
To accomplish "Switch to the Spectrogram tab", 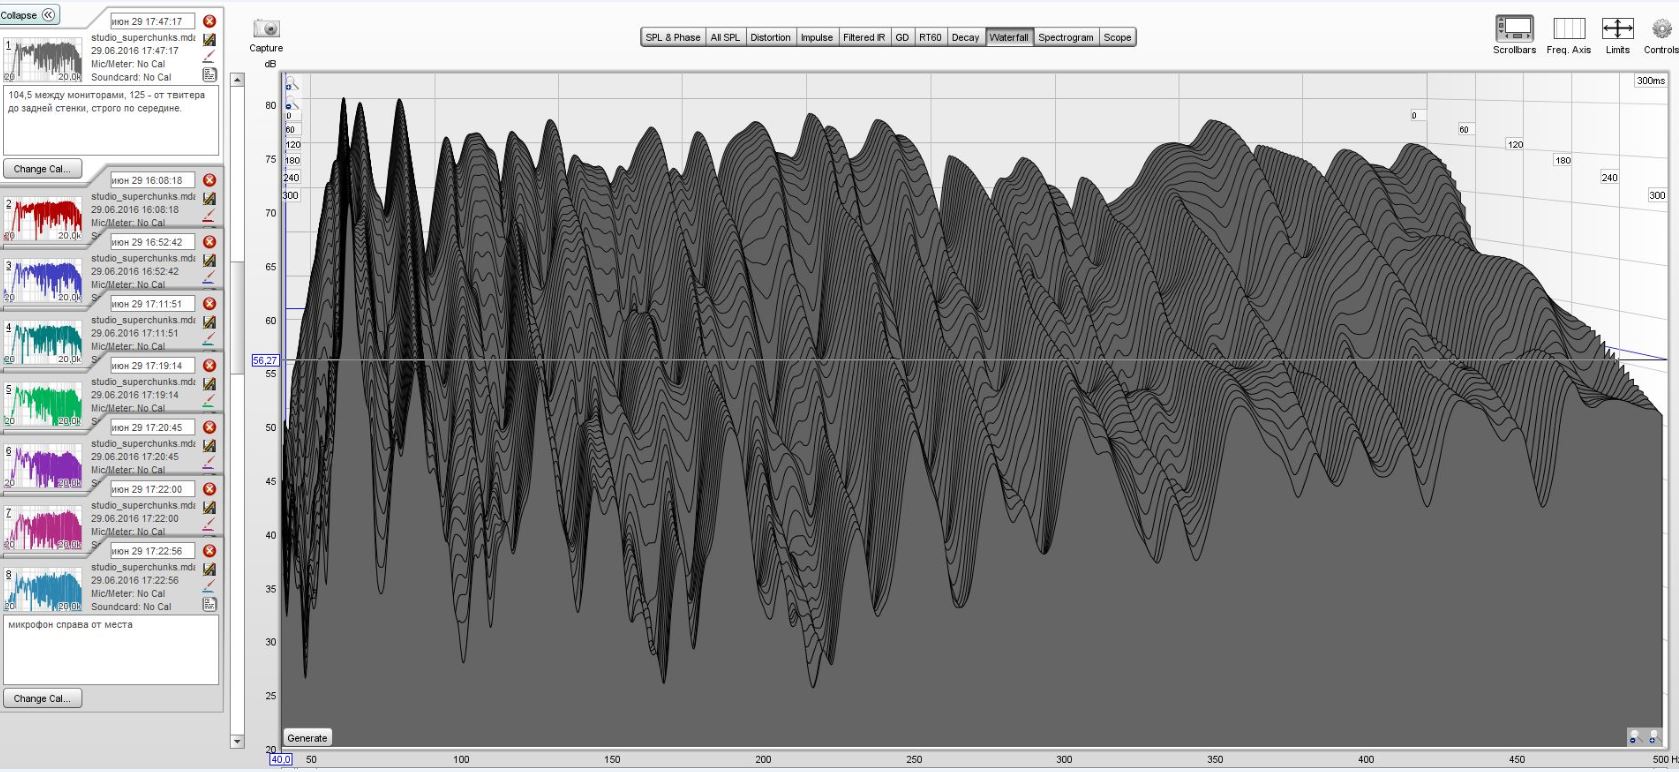I will 1065,38.
